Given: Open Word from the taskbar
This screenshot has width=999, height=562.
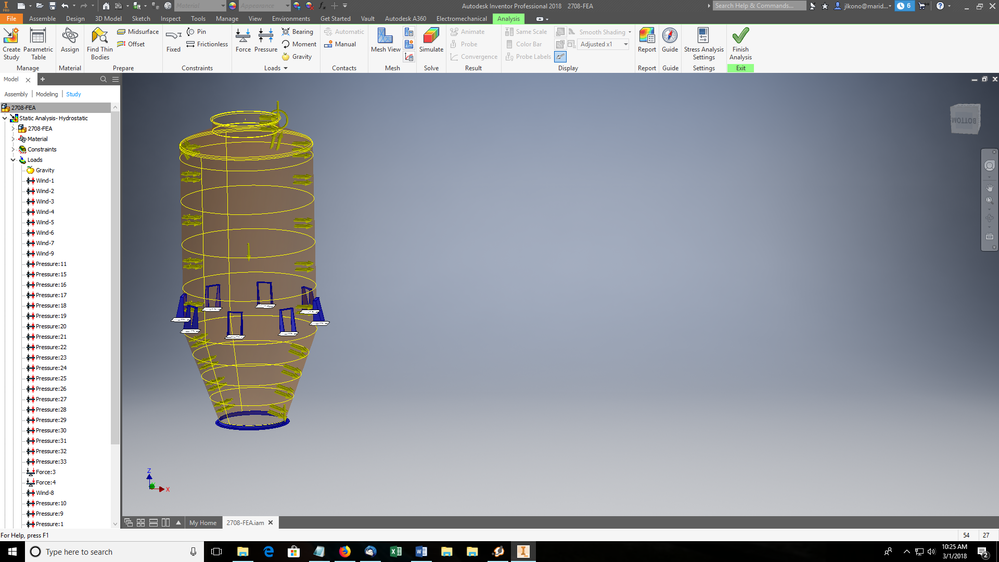Looking at the screenshot, I should pyautogui.click(x=421, y=551).
